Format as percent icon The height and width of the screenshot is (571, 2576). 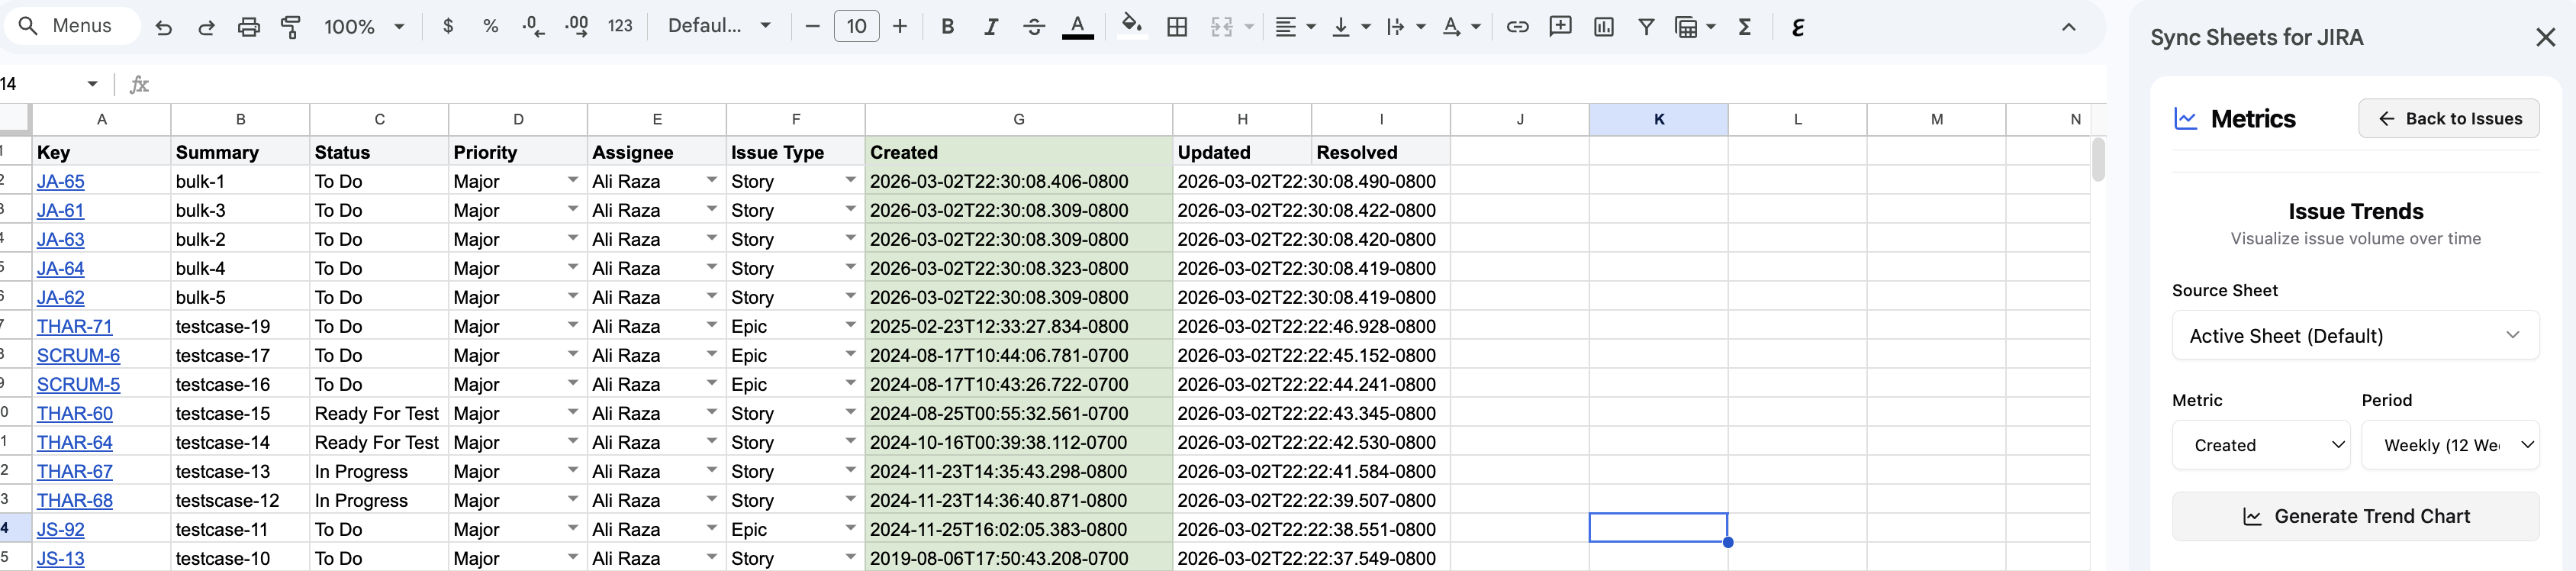click(x=490, y=27)
